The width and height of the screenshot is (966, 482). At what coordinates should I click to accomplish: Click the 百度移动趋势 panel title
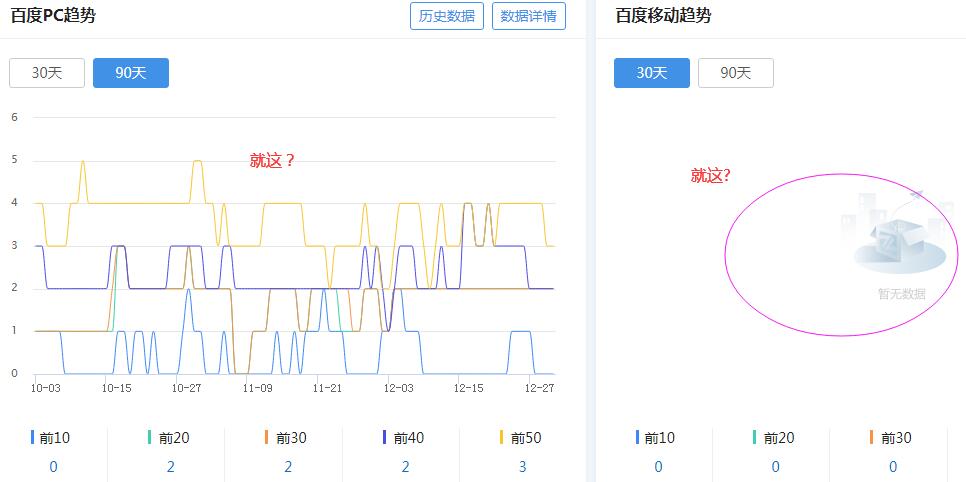click(663, 16)
